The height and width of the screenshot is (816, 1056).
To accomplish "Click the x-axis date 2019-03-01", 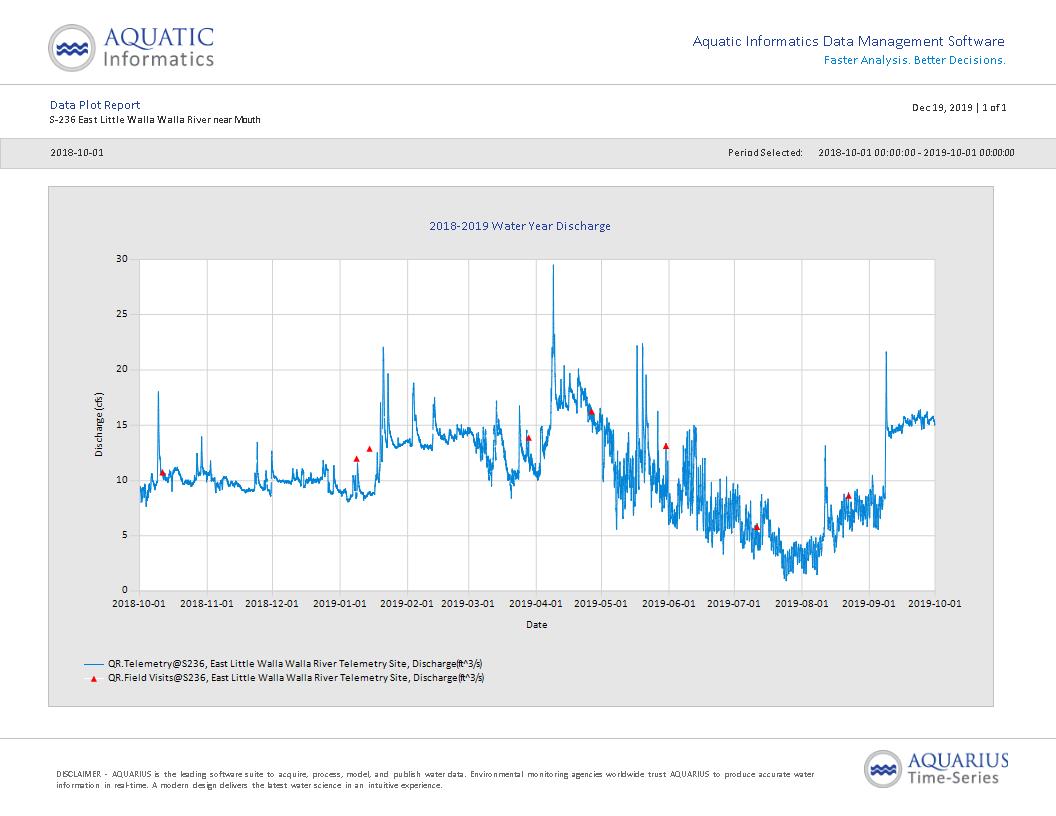I will [468, 603].
